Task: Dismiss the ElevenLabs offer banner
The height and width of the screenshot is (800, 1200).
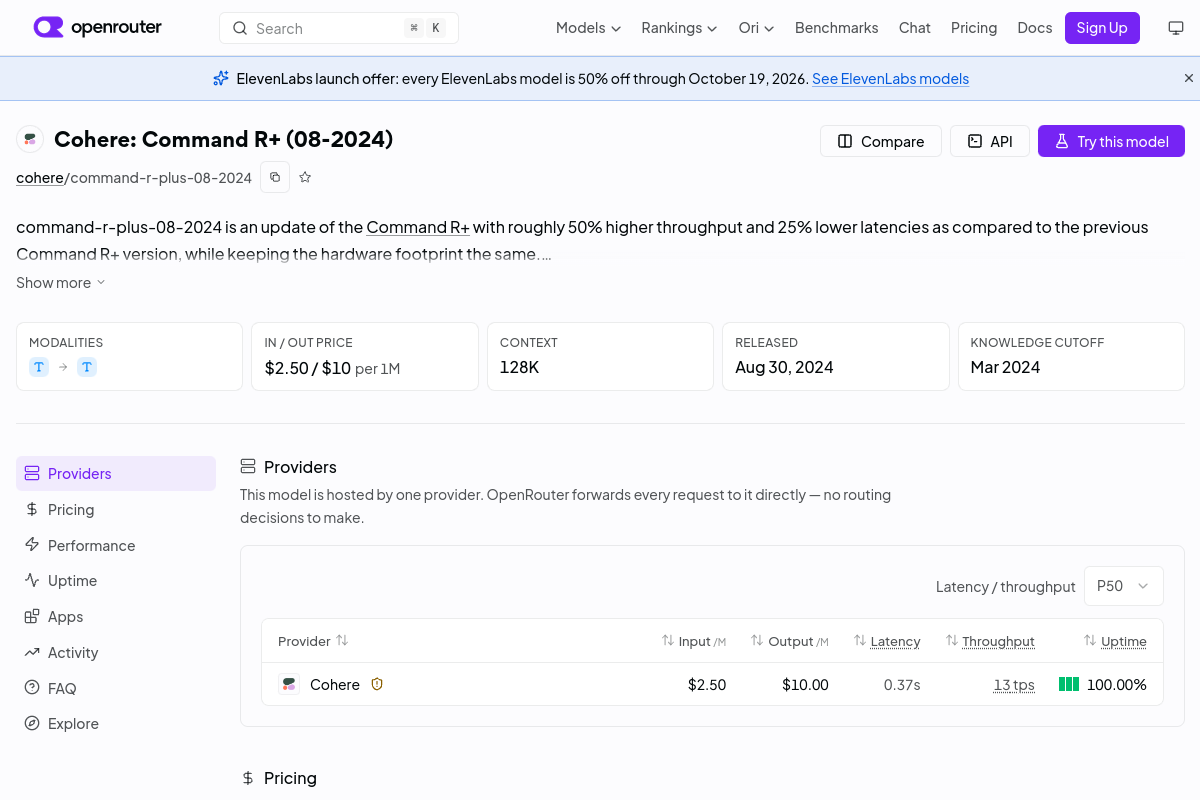Action: point(1189,78)
